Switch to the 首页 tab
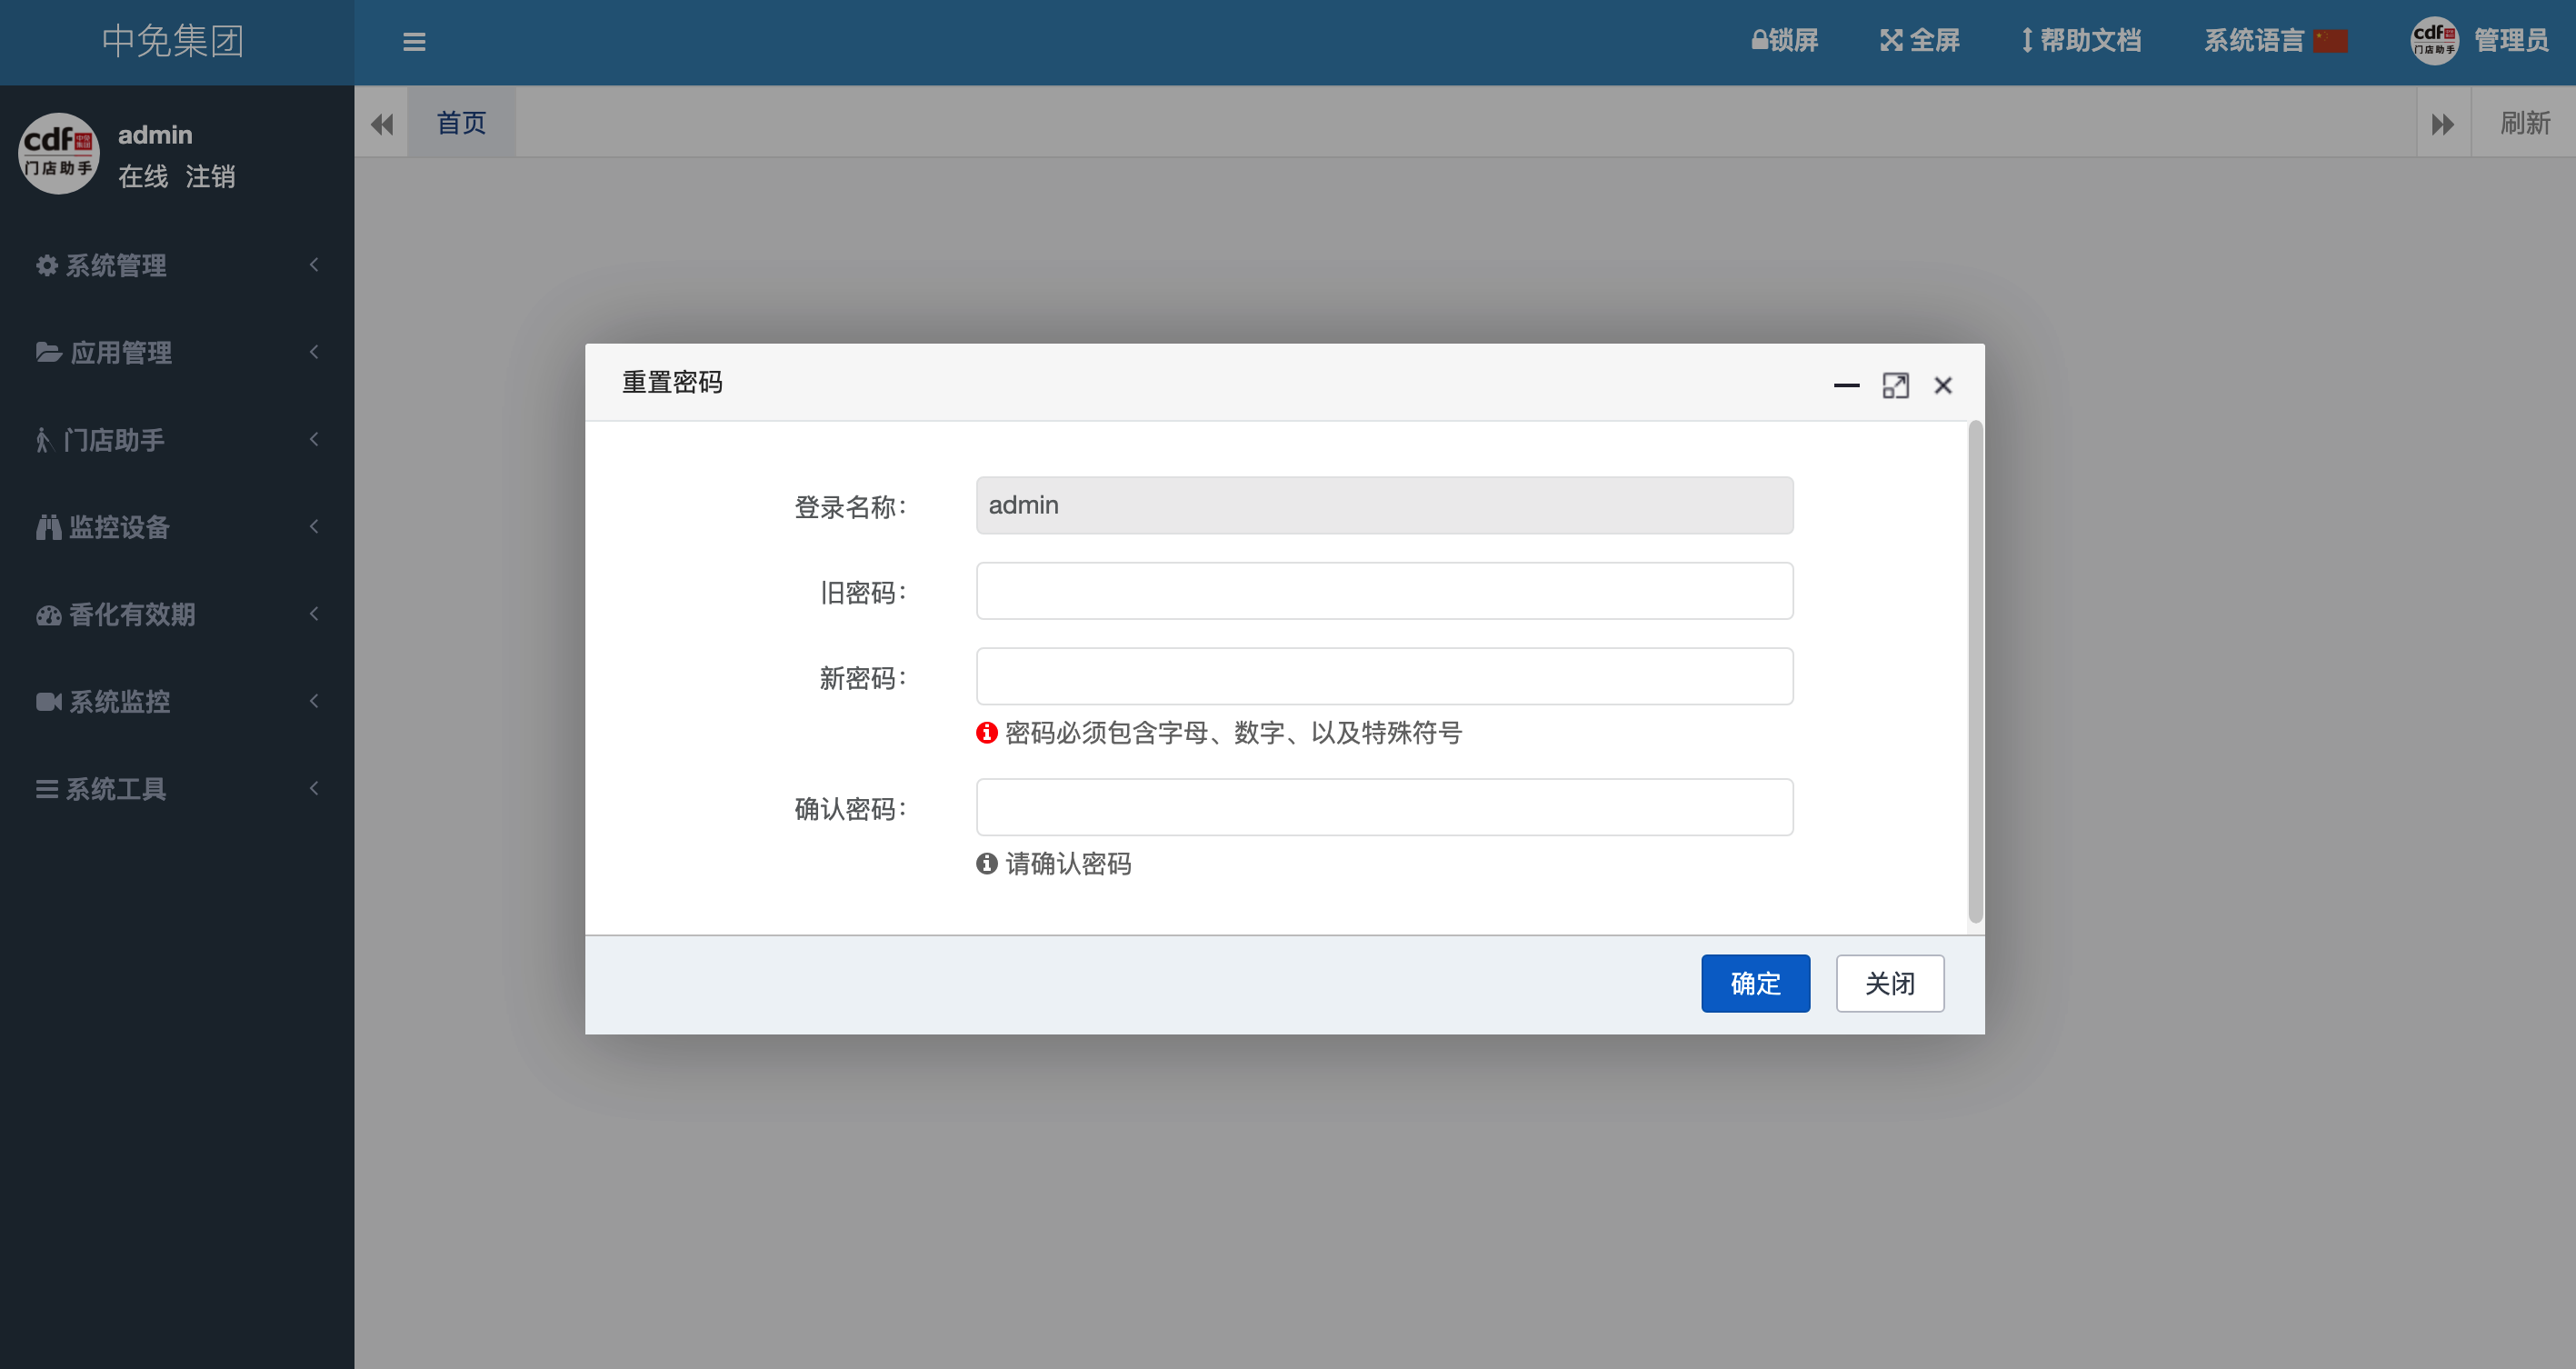 pos(461,123)
